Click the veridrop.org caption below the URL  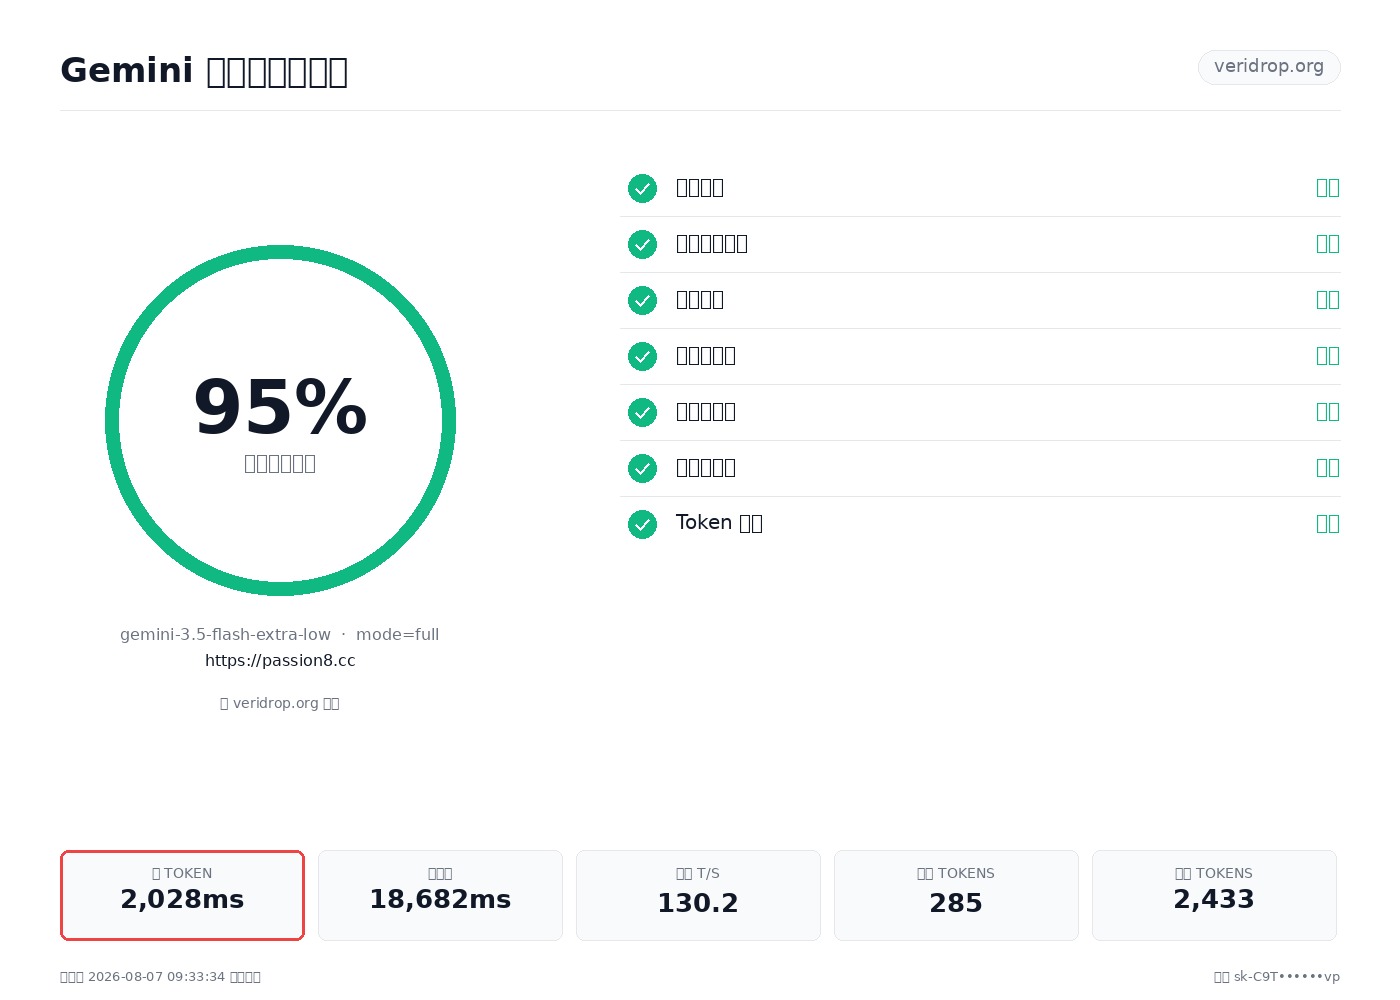[x=280, y=703]
